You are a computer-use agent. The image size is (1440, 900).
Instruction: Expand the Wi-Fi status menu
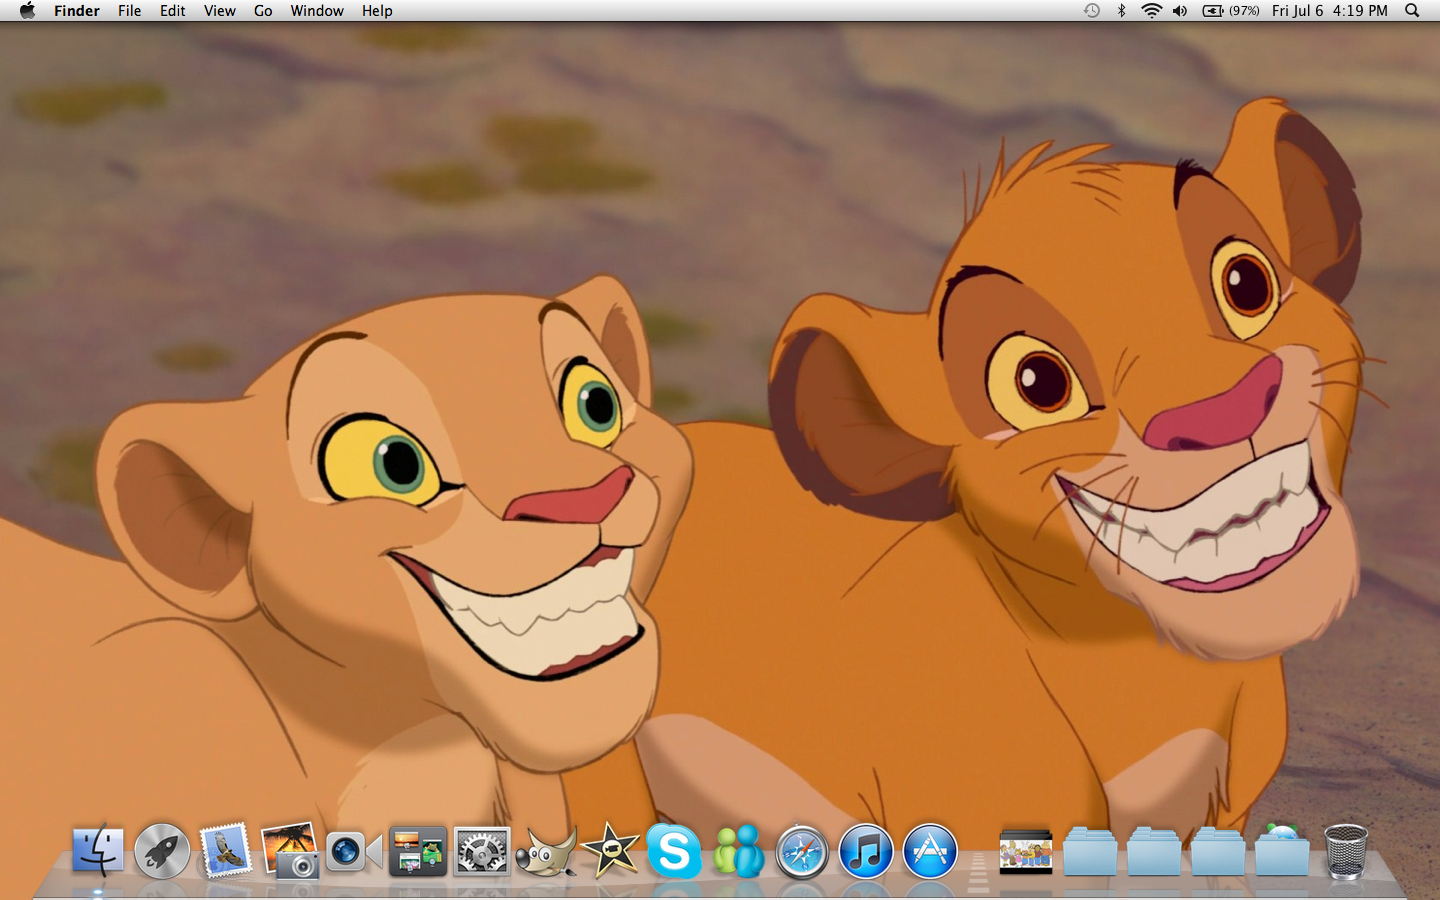click(1152, 11)
